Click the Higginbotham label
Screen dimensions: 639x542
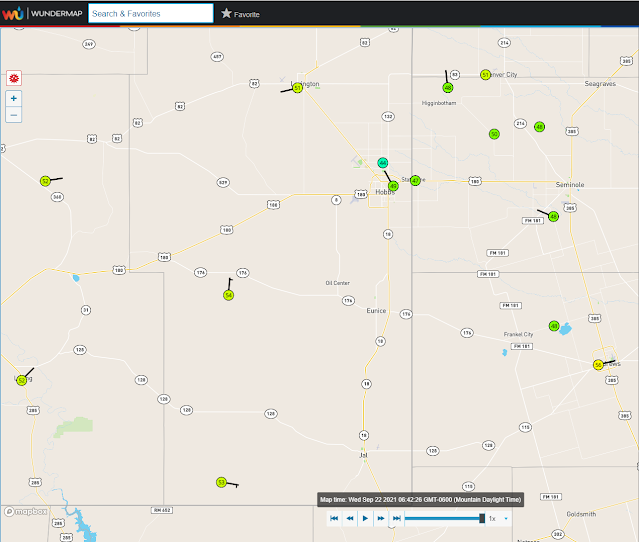(x=439, y=103)
